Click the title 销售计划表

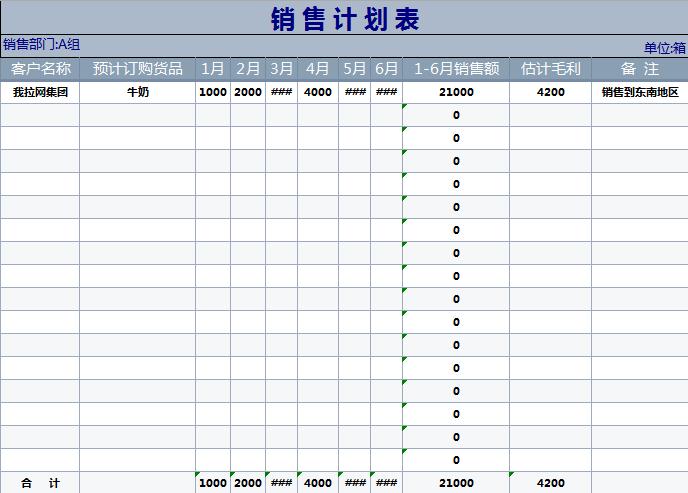click(x=344, y=19)
